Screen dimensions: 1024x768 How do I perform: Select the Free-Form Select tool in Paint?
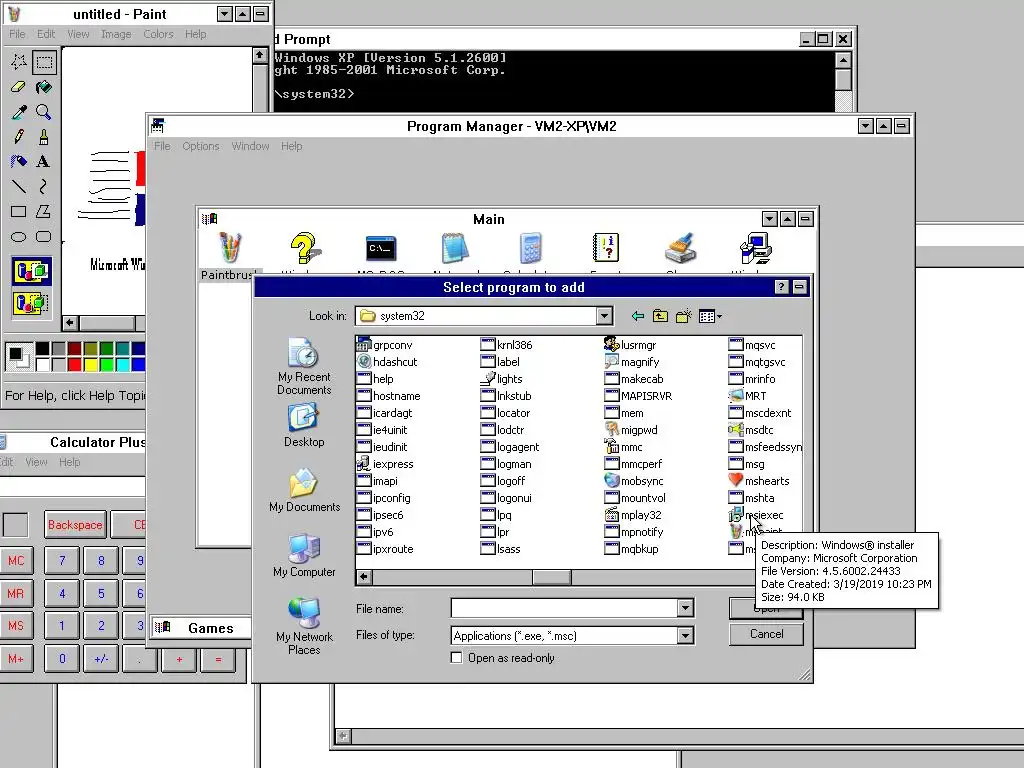tap(19, 62)
